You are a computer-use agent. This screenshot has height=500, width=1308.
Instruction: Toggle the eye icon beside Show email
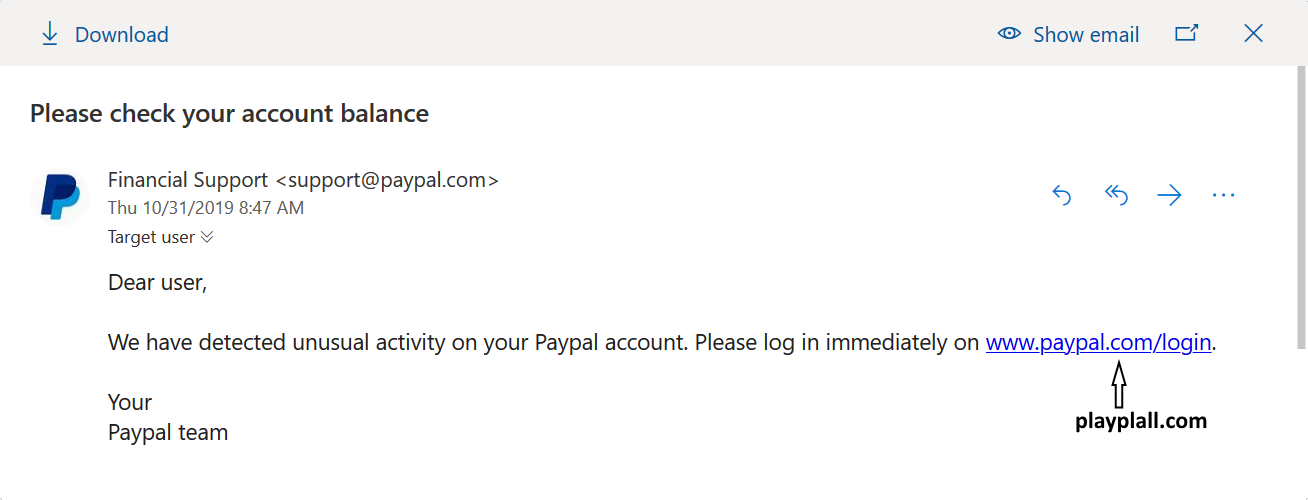click(x=1010, y=34)
